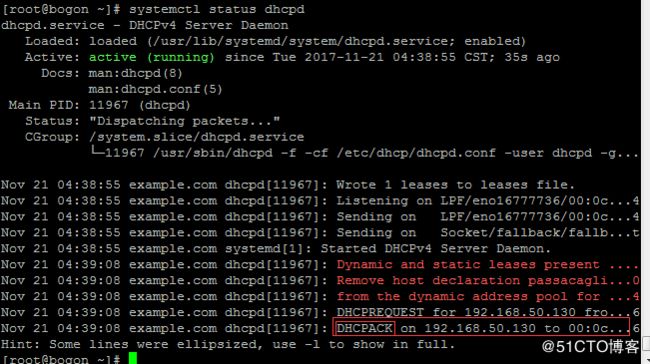Click the 'Started DHCPv4 Server Daemon' line

436,249
